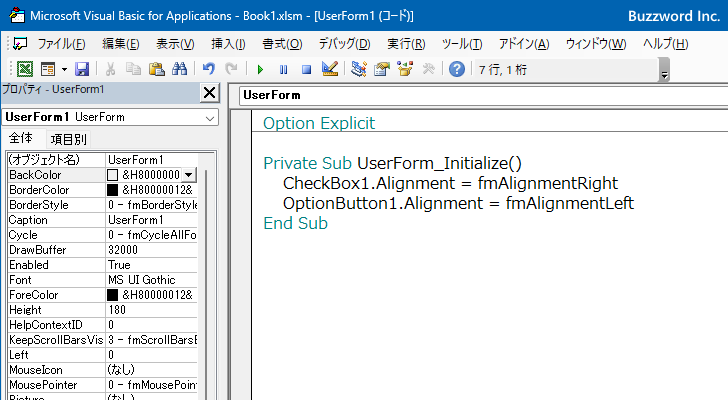Open the 実行(R) menu

tap(406, 44)
